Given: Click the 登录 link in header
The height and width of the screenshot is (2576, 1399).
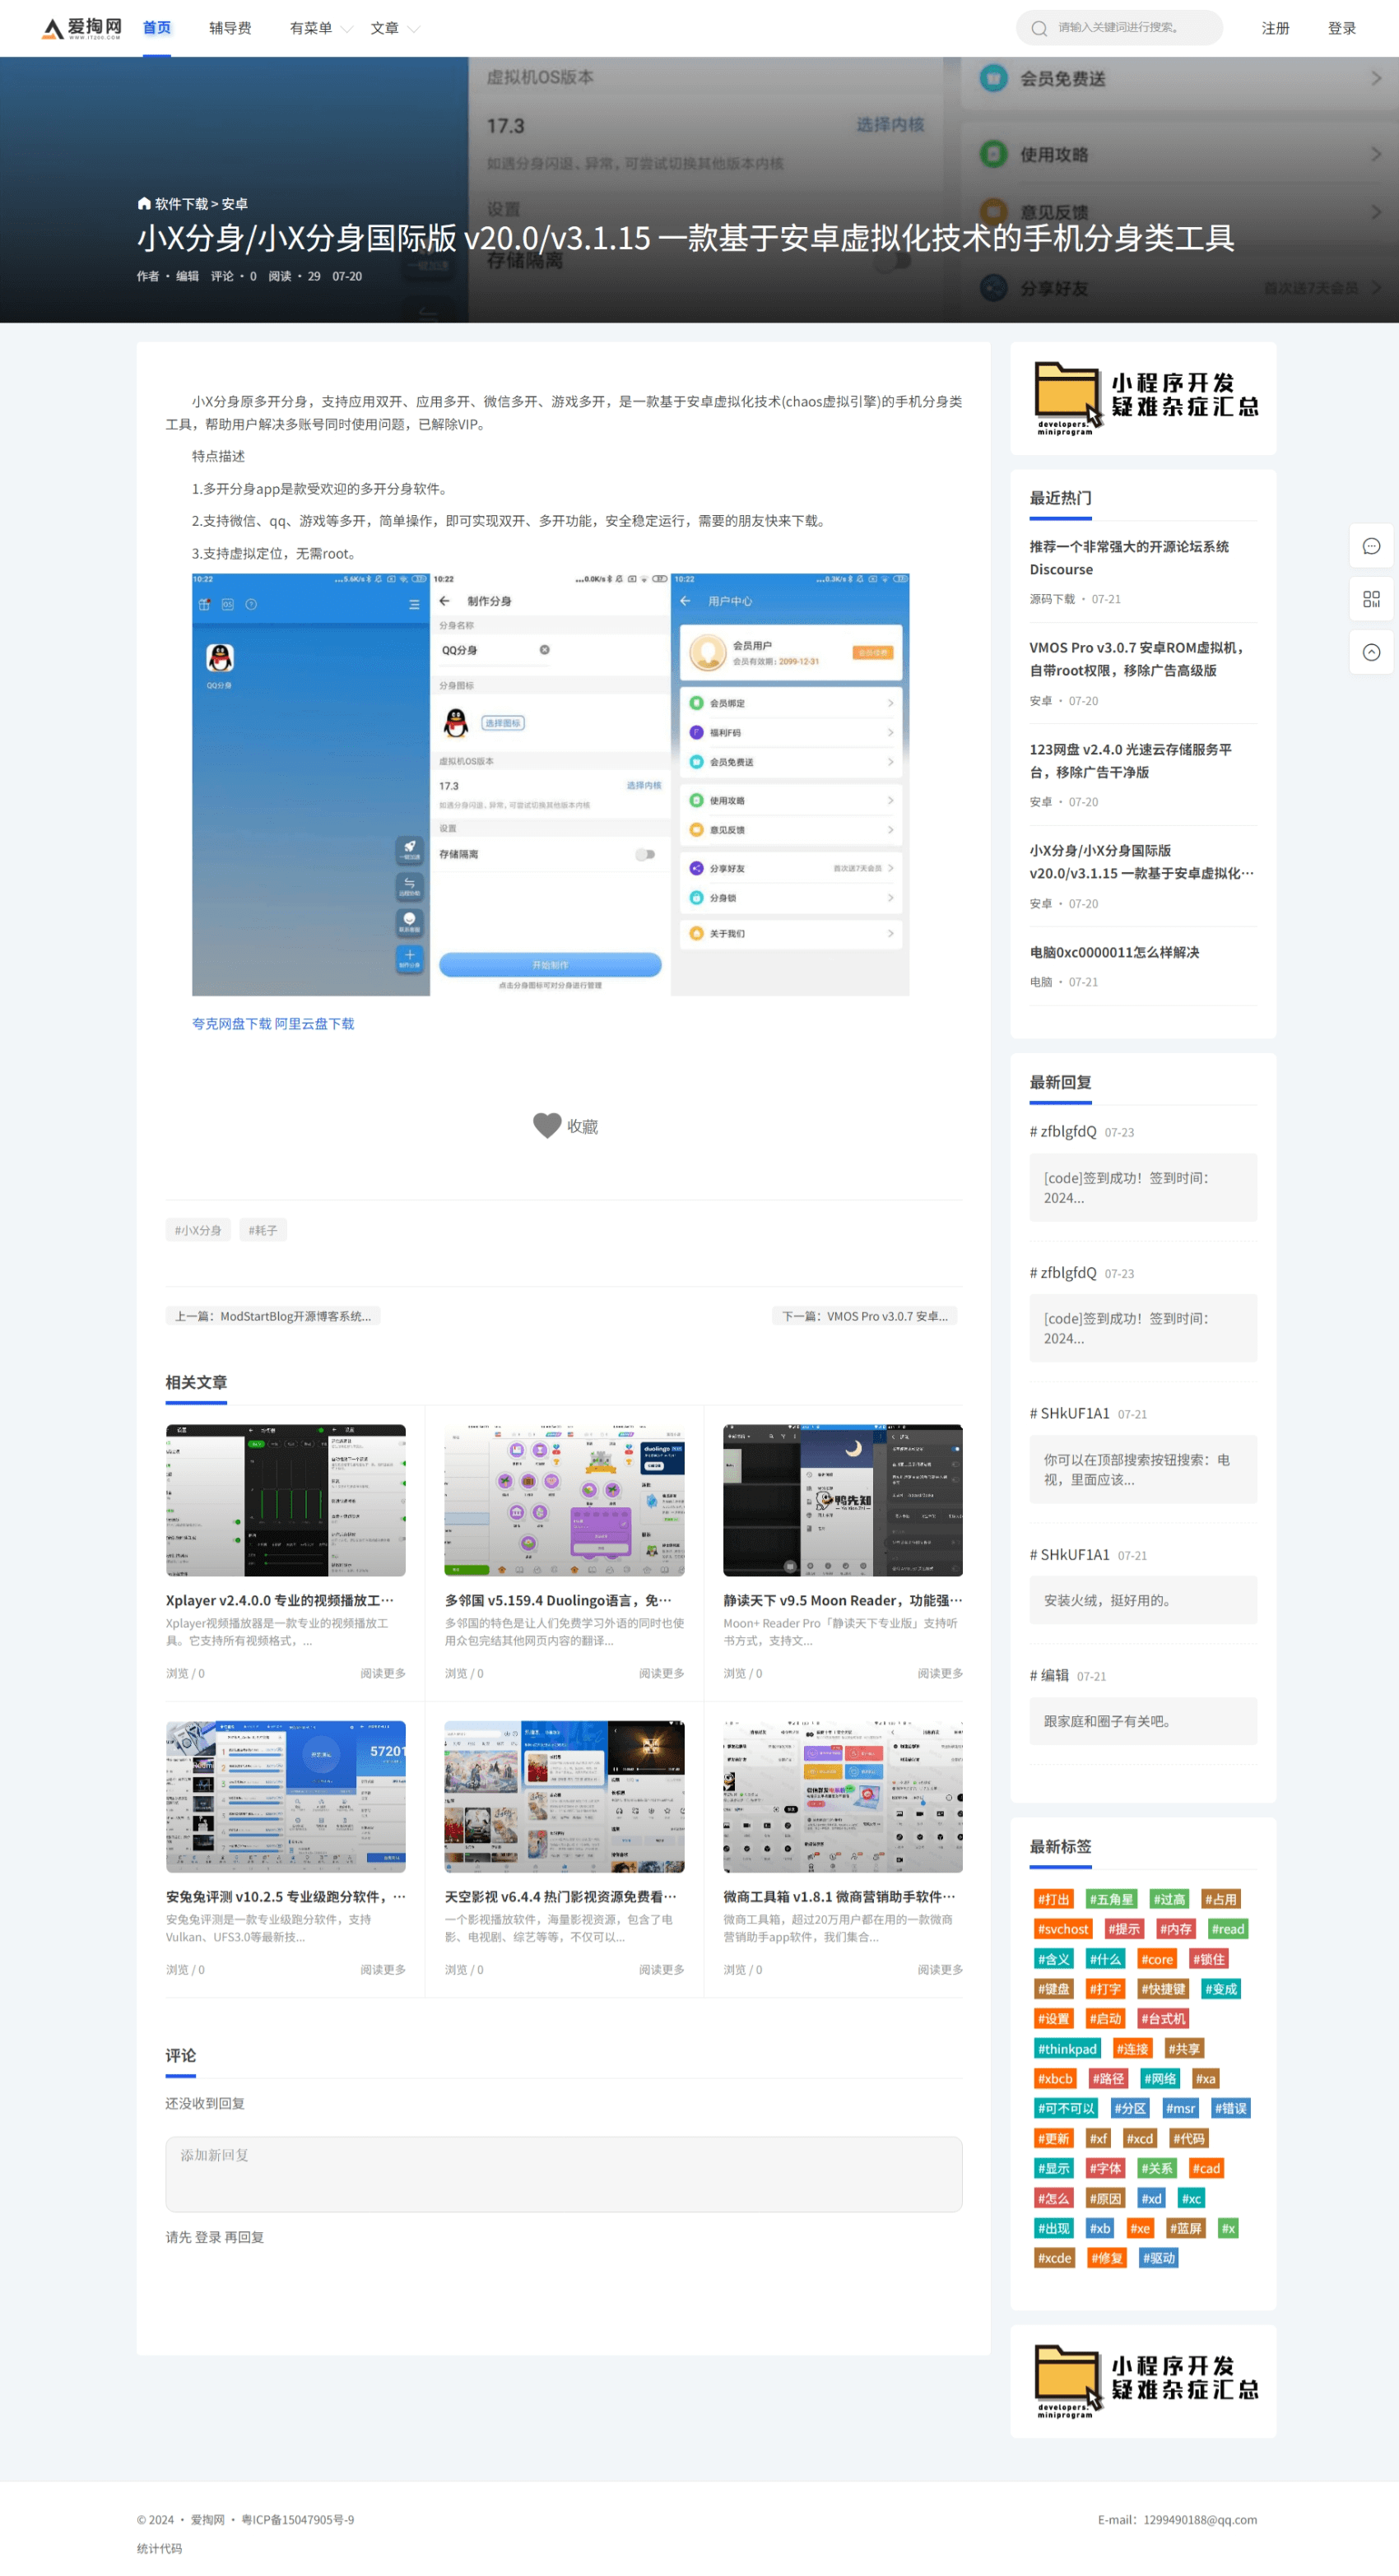Looking at the screenshot, I should [1341, 28].
